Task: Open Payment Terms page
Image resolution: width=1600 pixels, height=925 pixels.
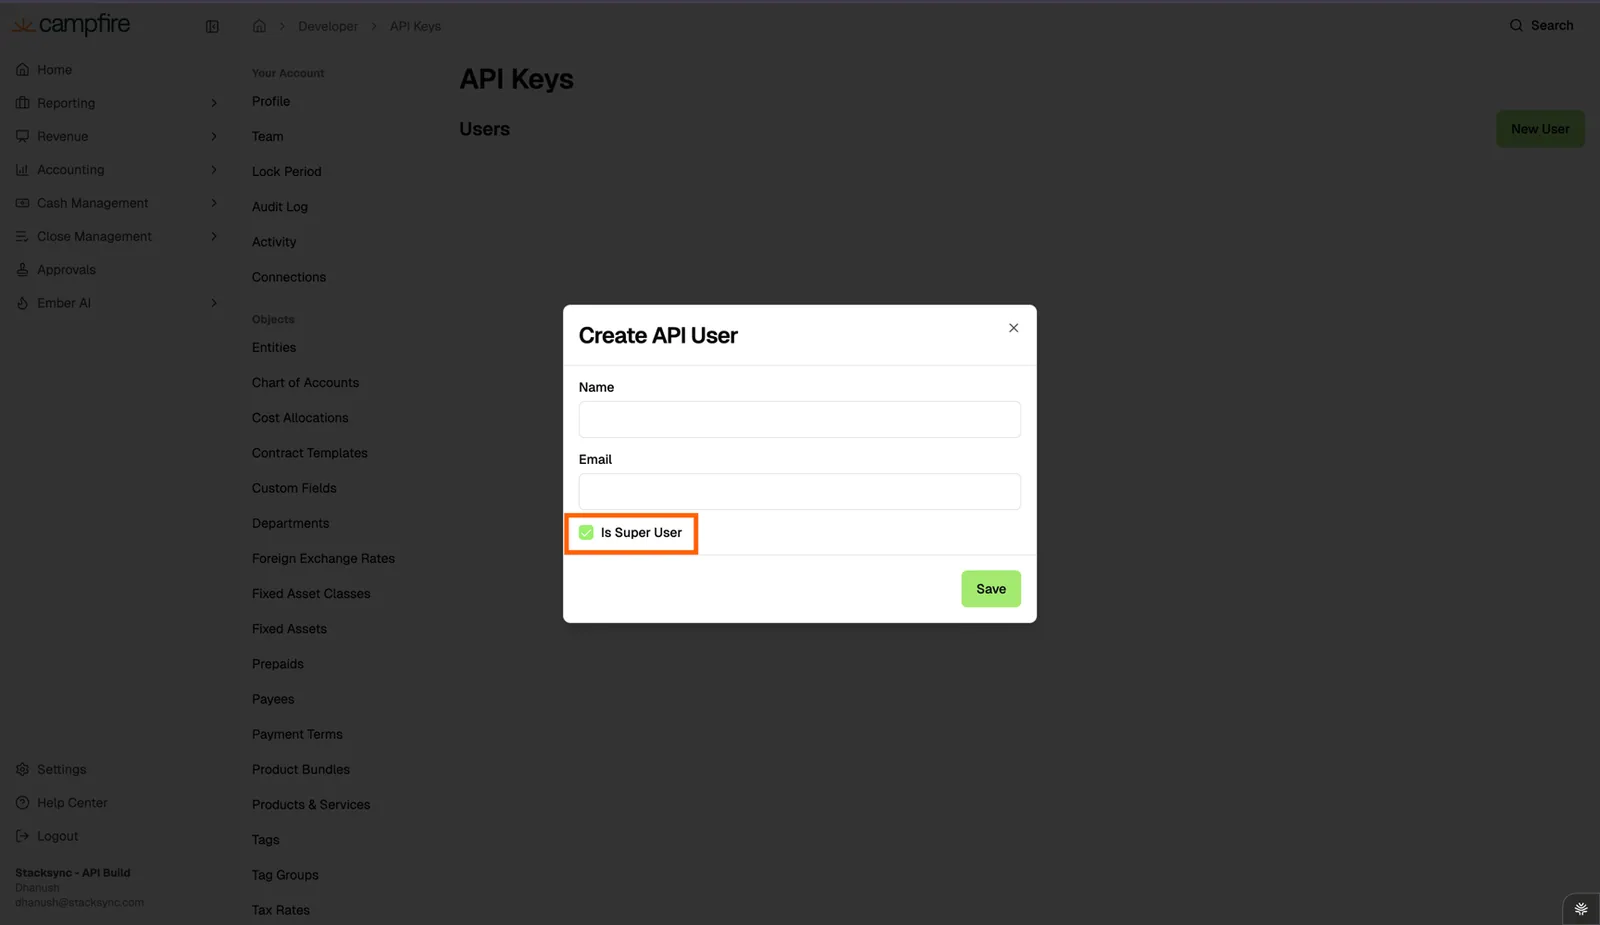Action: [x=297, y=734]
